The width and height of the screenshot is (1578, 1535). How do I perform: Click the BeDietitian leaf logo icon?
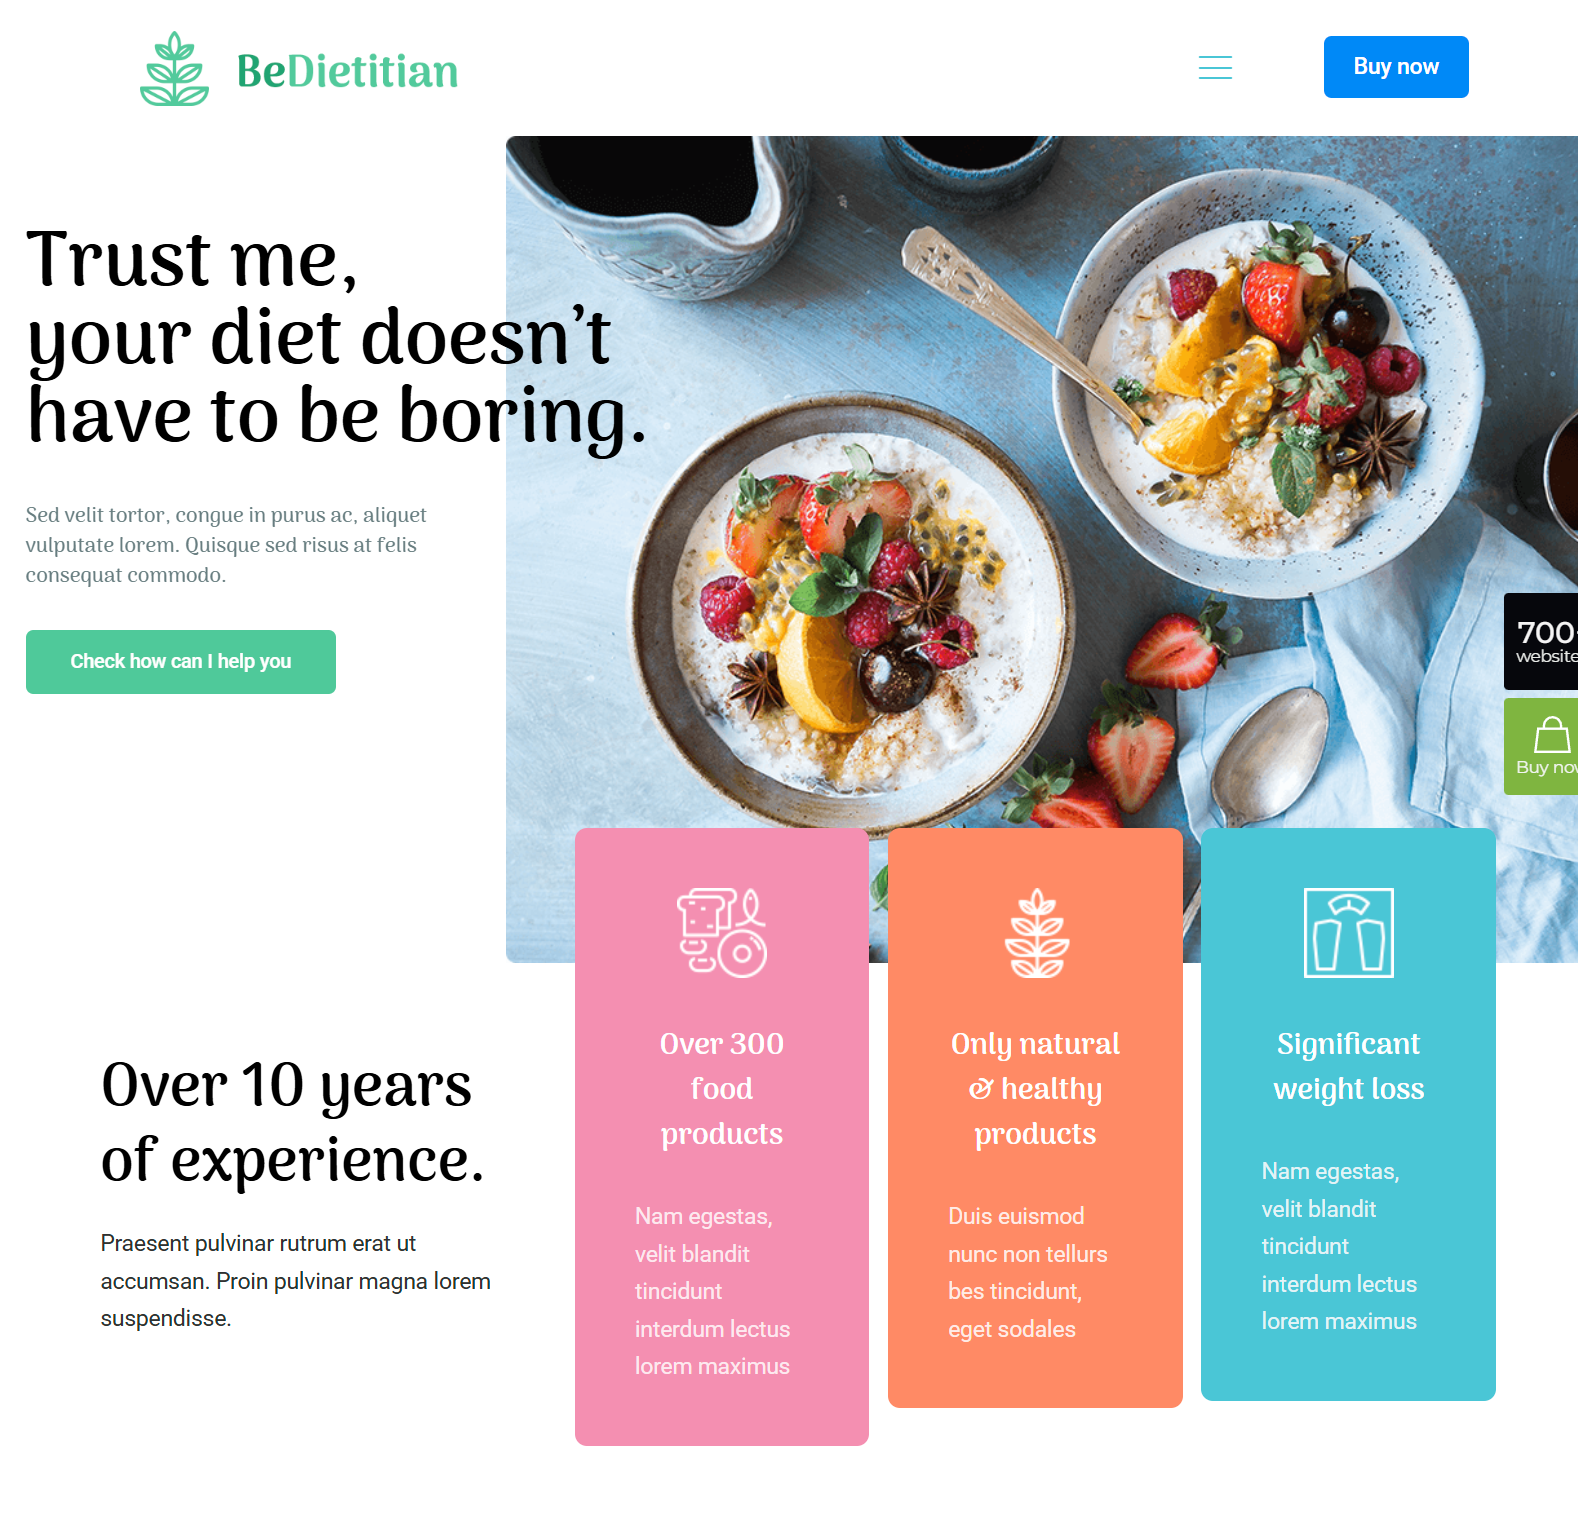click(175, 69)
